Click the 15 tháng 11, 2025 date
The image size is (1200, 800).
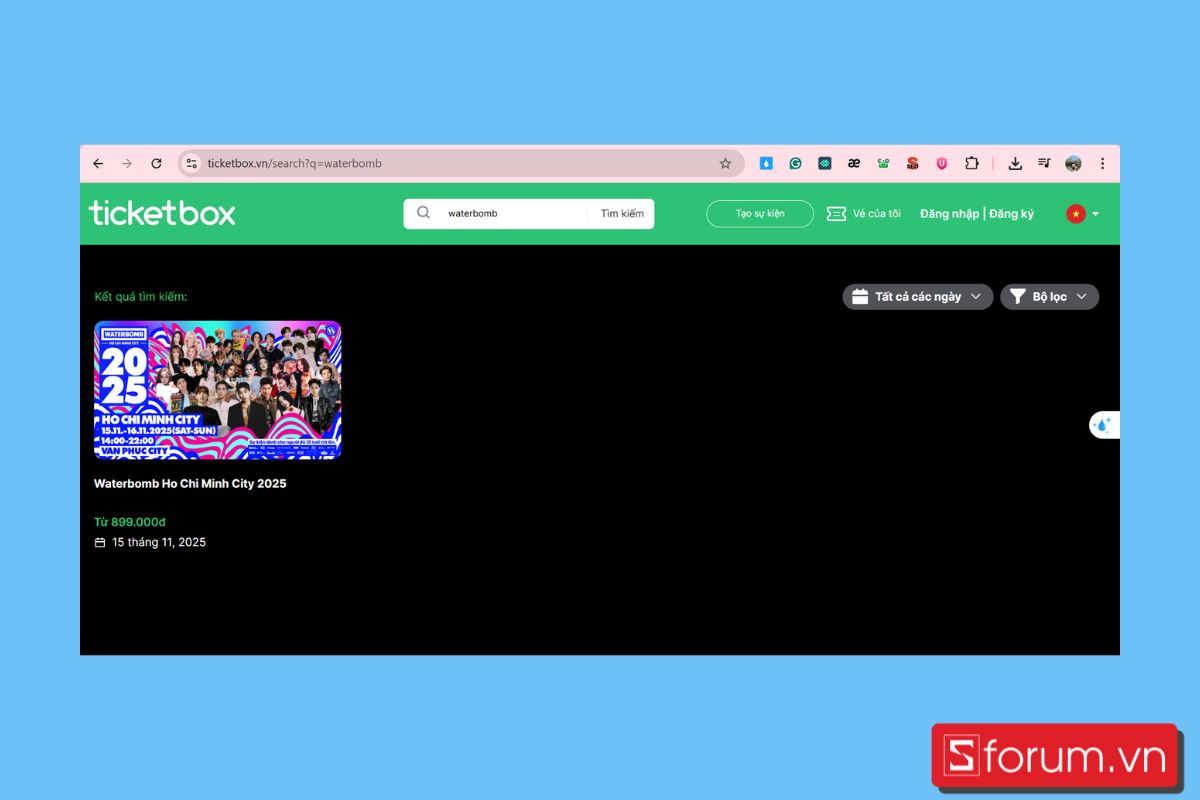coord(159,542)
